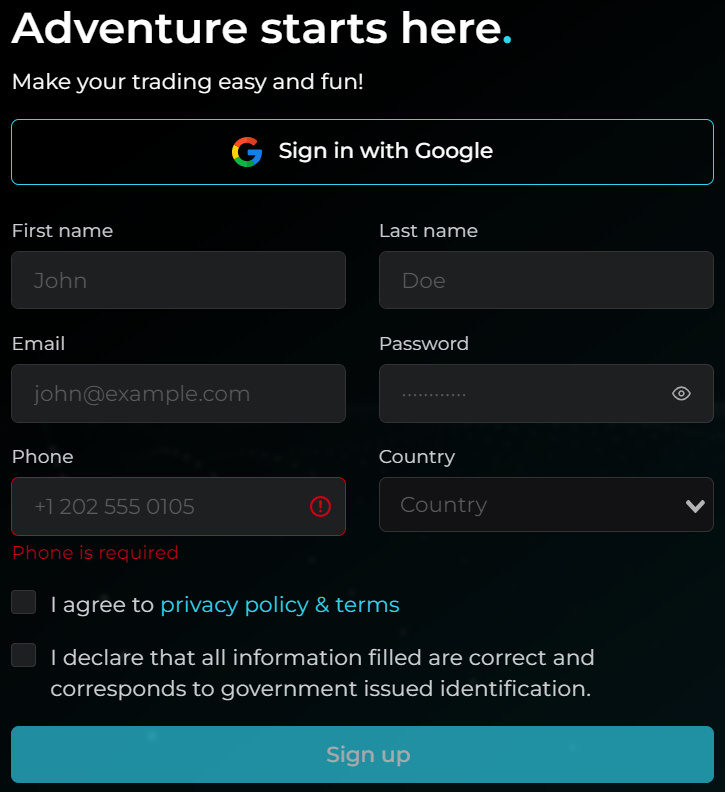Focus the Password input field

click(x=520, y=393)
